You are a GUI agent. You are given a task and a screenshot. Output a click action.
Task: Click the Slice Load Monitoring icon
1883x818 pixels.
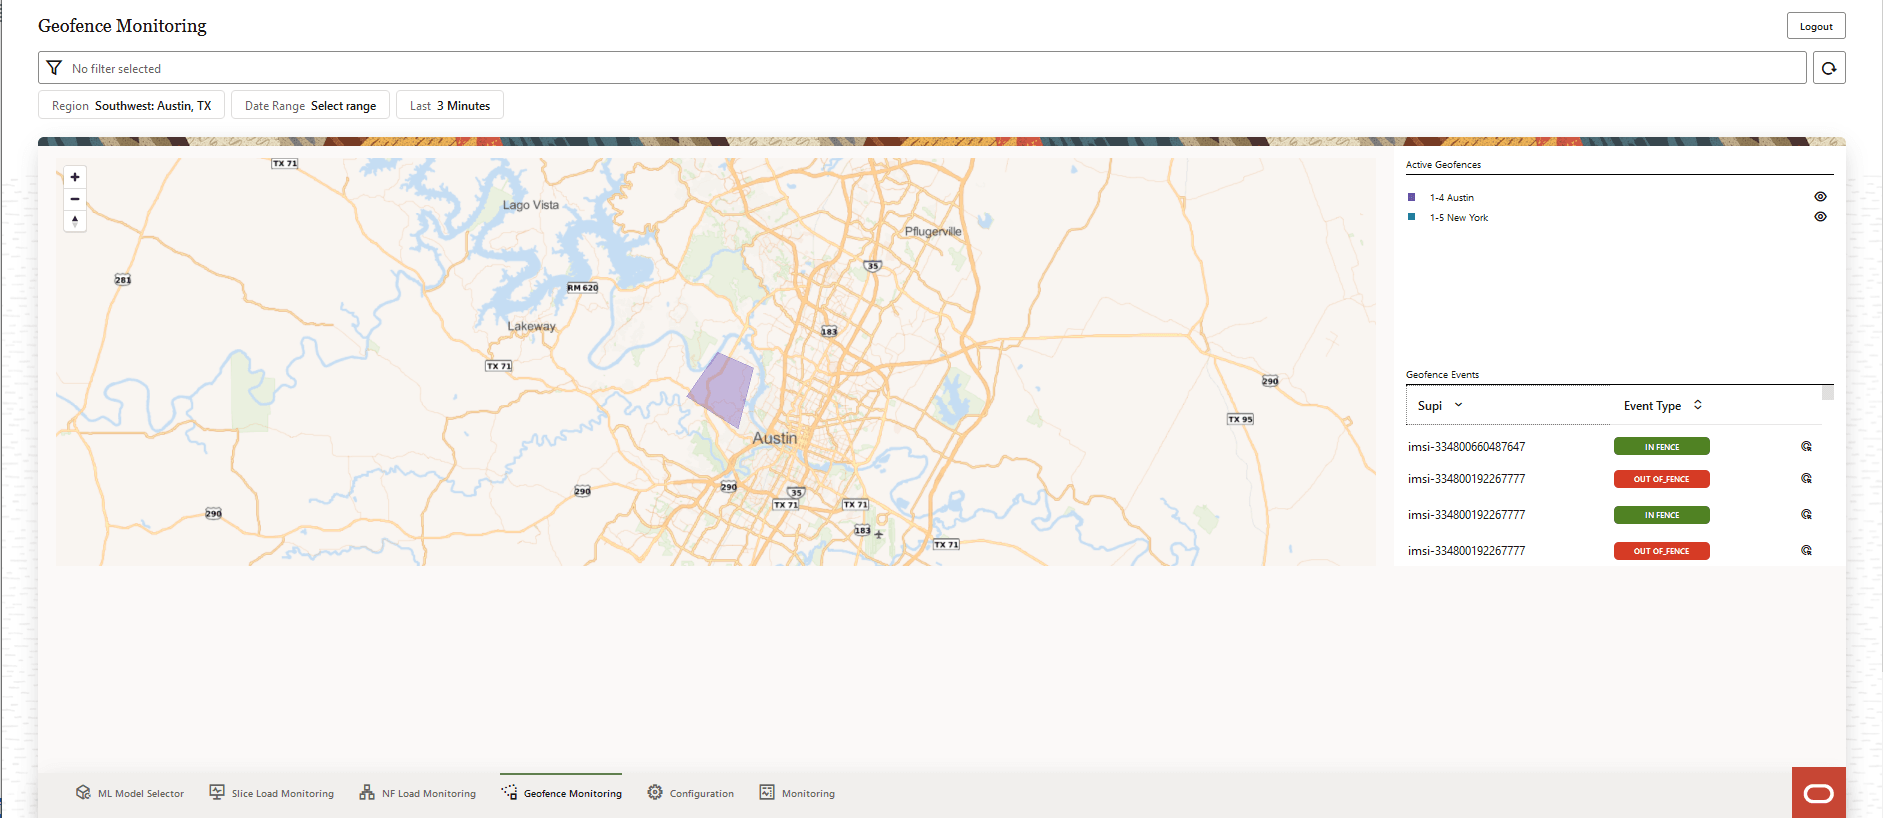217,792
